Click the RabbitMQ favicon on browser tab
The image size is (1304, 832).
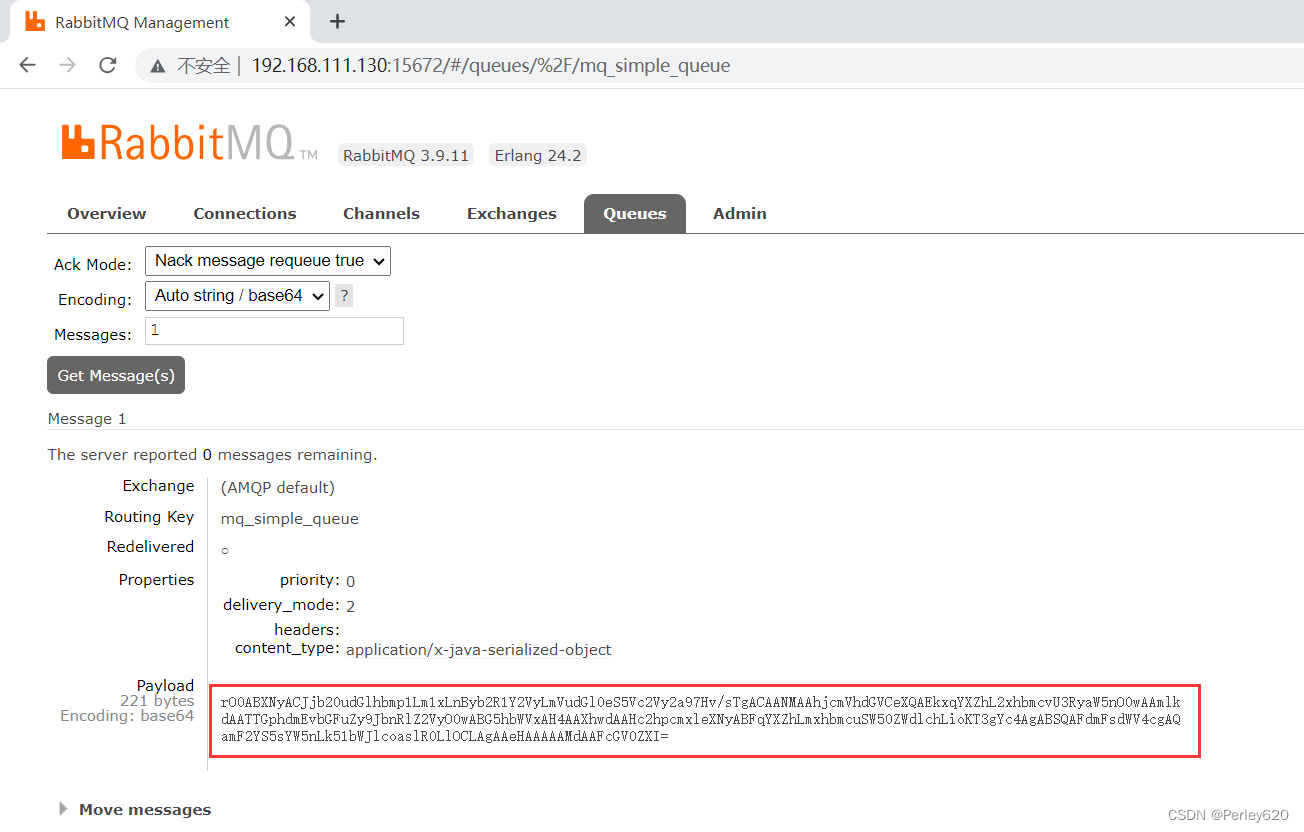(34, 21)
